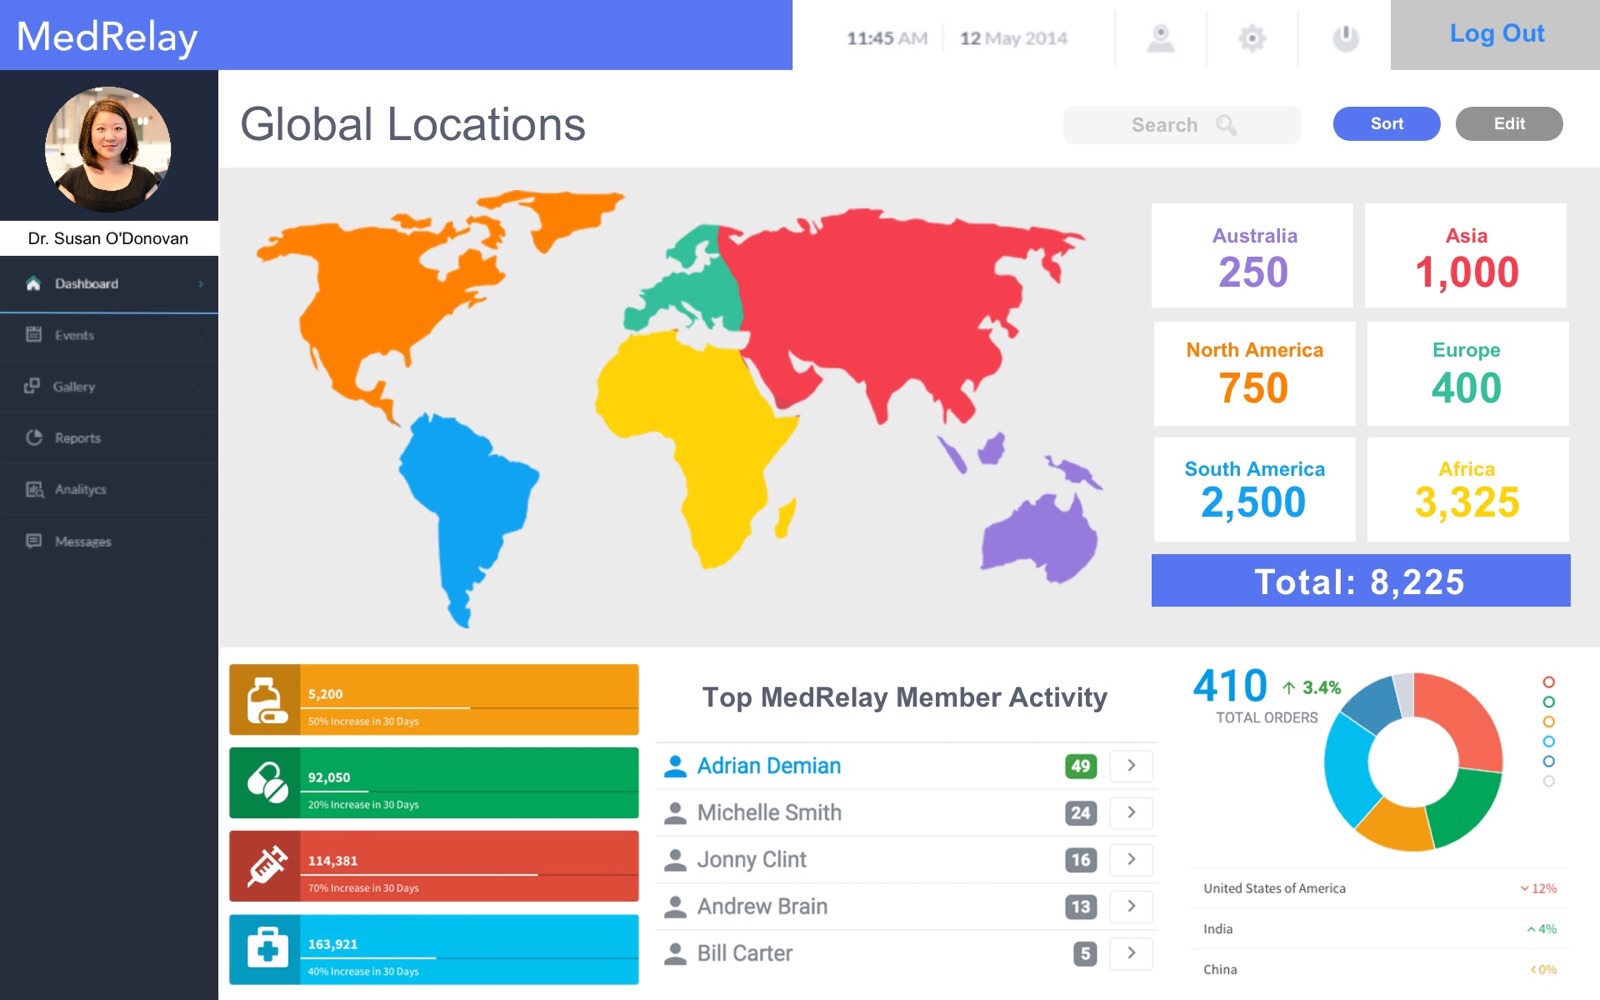Click the red down arrow for United States of America

1525,888
